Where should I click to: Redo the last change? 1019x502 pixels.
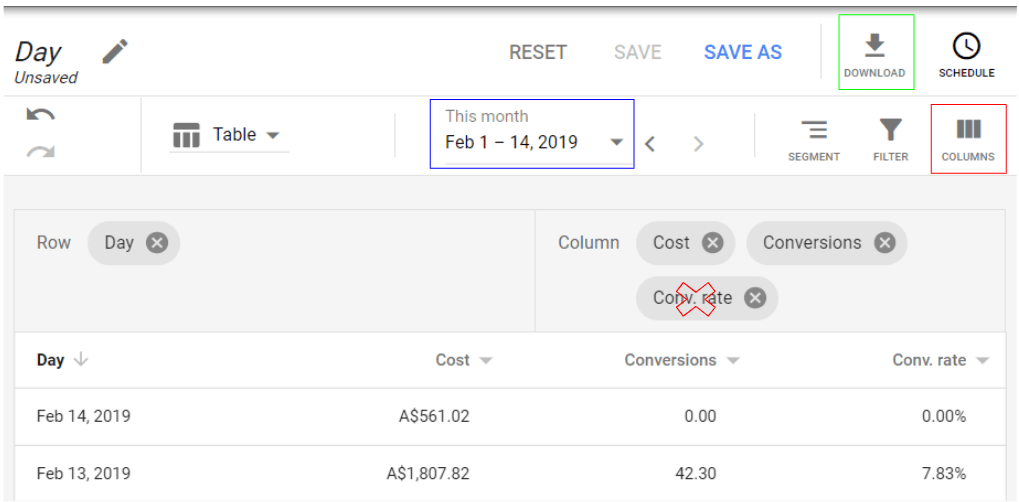tap(40, 152)
